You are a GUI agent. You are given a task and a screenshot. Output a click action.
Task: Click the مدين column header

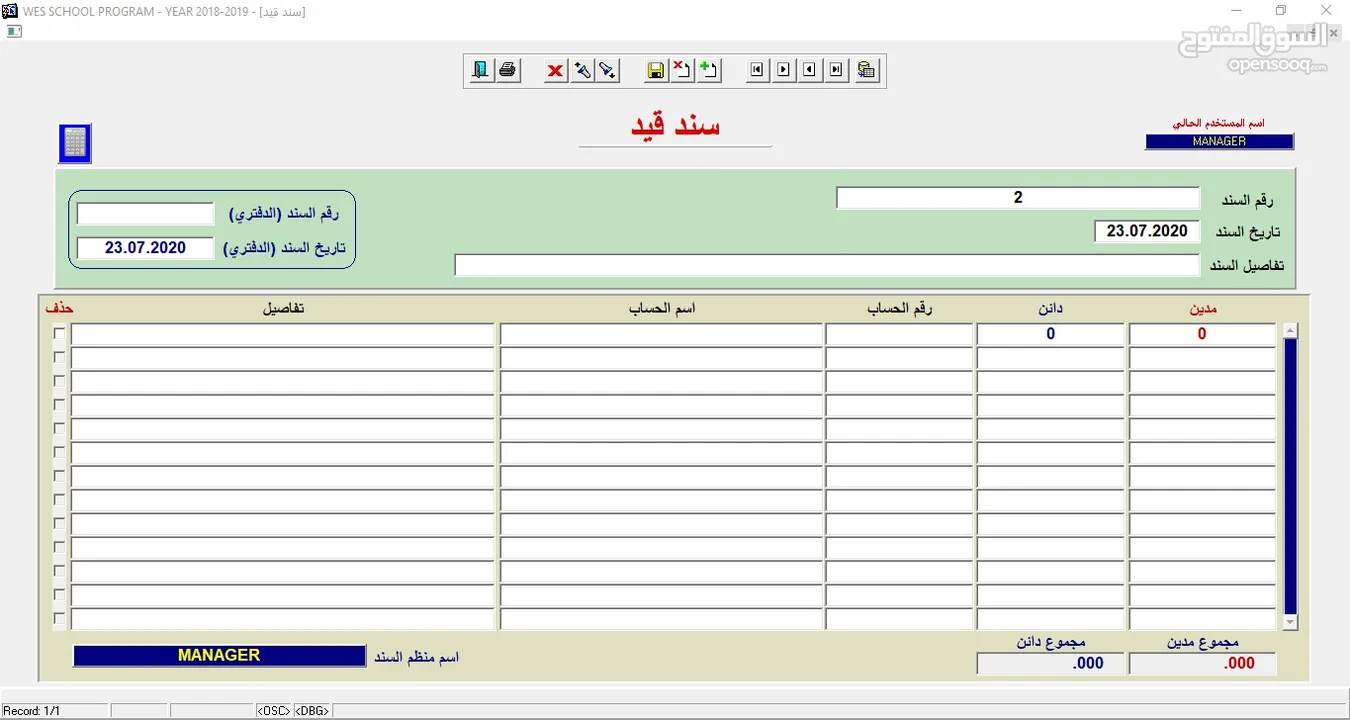[x=1202, y=308]
